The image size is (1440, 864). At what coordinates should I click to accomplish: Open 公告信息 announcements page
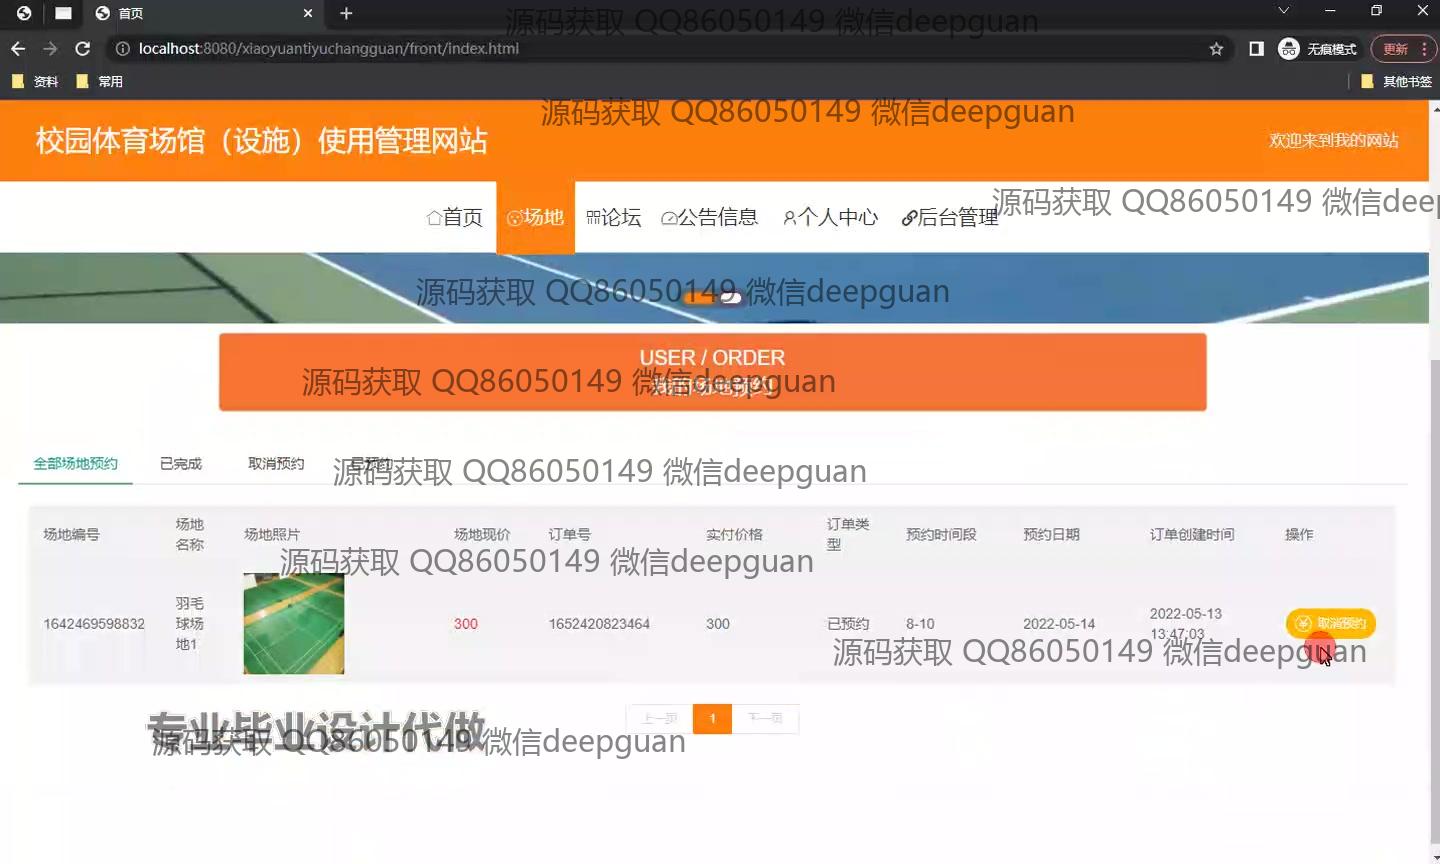coord(710,217)
